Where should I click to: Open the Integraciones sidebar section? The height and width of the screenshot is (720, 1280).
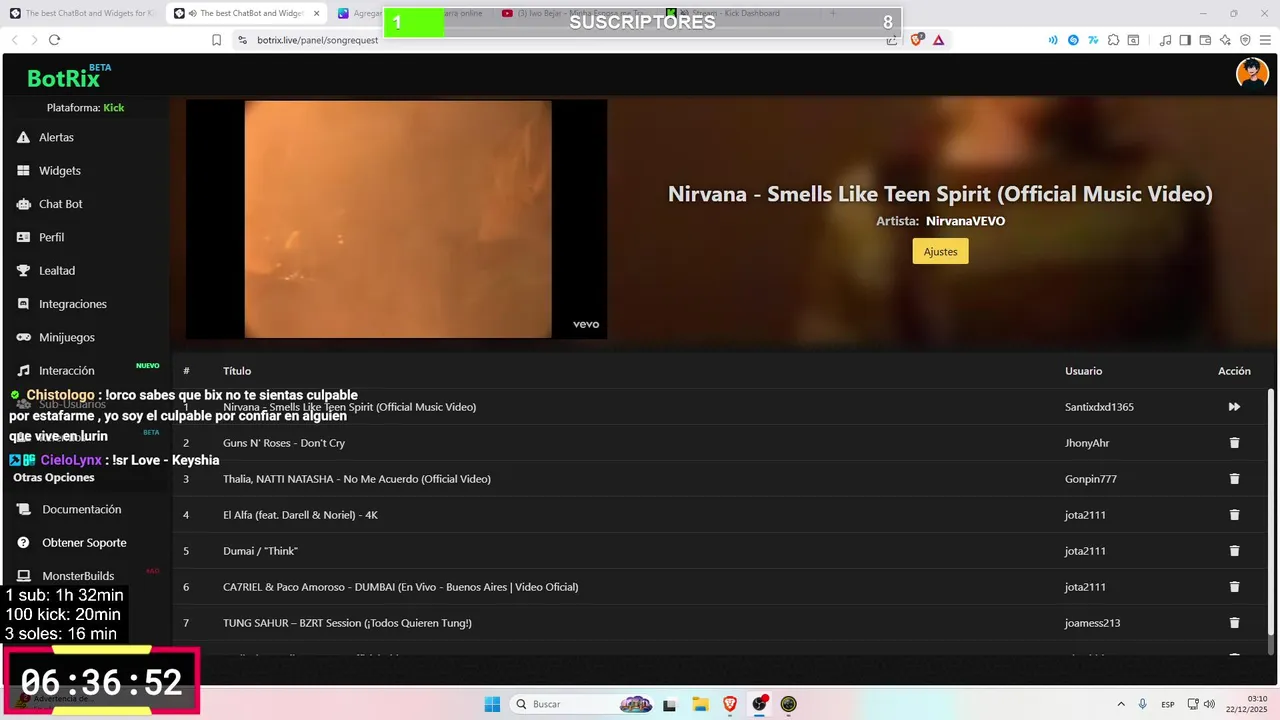click(x=72, y=304)
